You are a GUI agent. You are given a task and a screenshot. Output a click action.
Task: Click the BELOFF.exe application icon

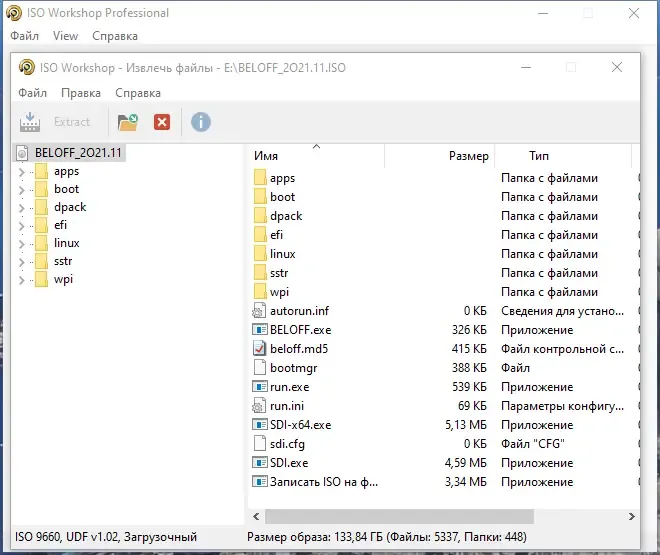[259, 329]
